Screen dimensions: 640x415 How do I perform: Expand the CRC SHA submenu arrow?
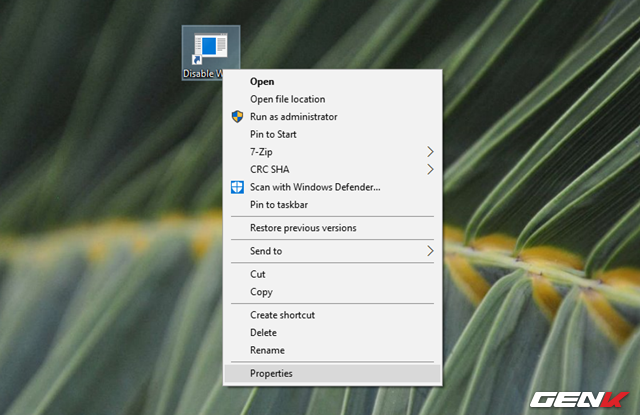tap(430, 169)
